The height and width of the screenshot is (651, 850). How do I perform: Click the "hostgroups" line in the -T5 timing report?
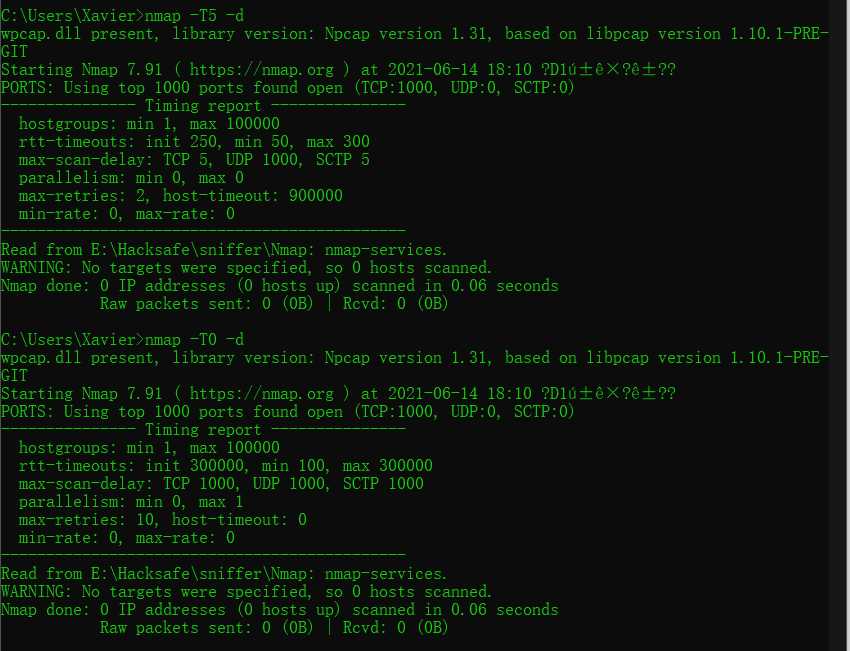click(x=149, y=124)
